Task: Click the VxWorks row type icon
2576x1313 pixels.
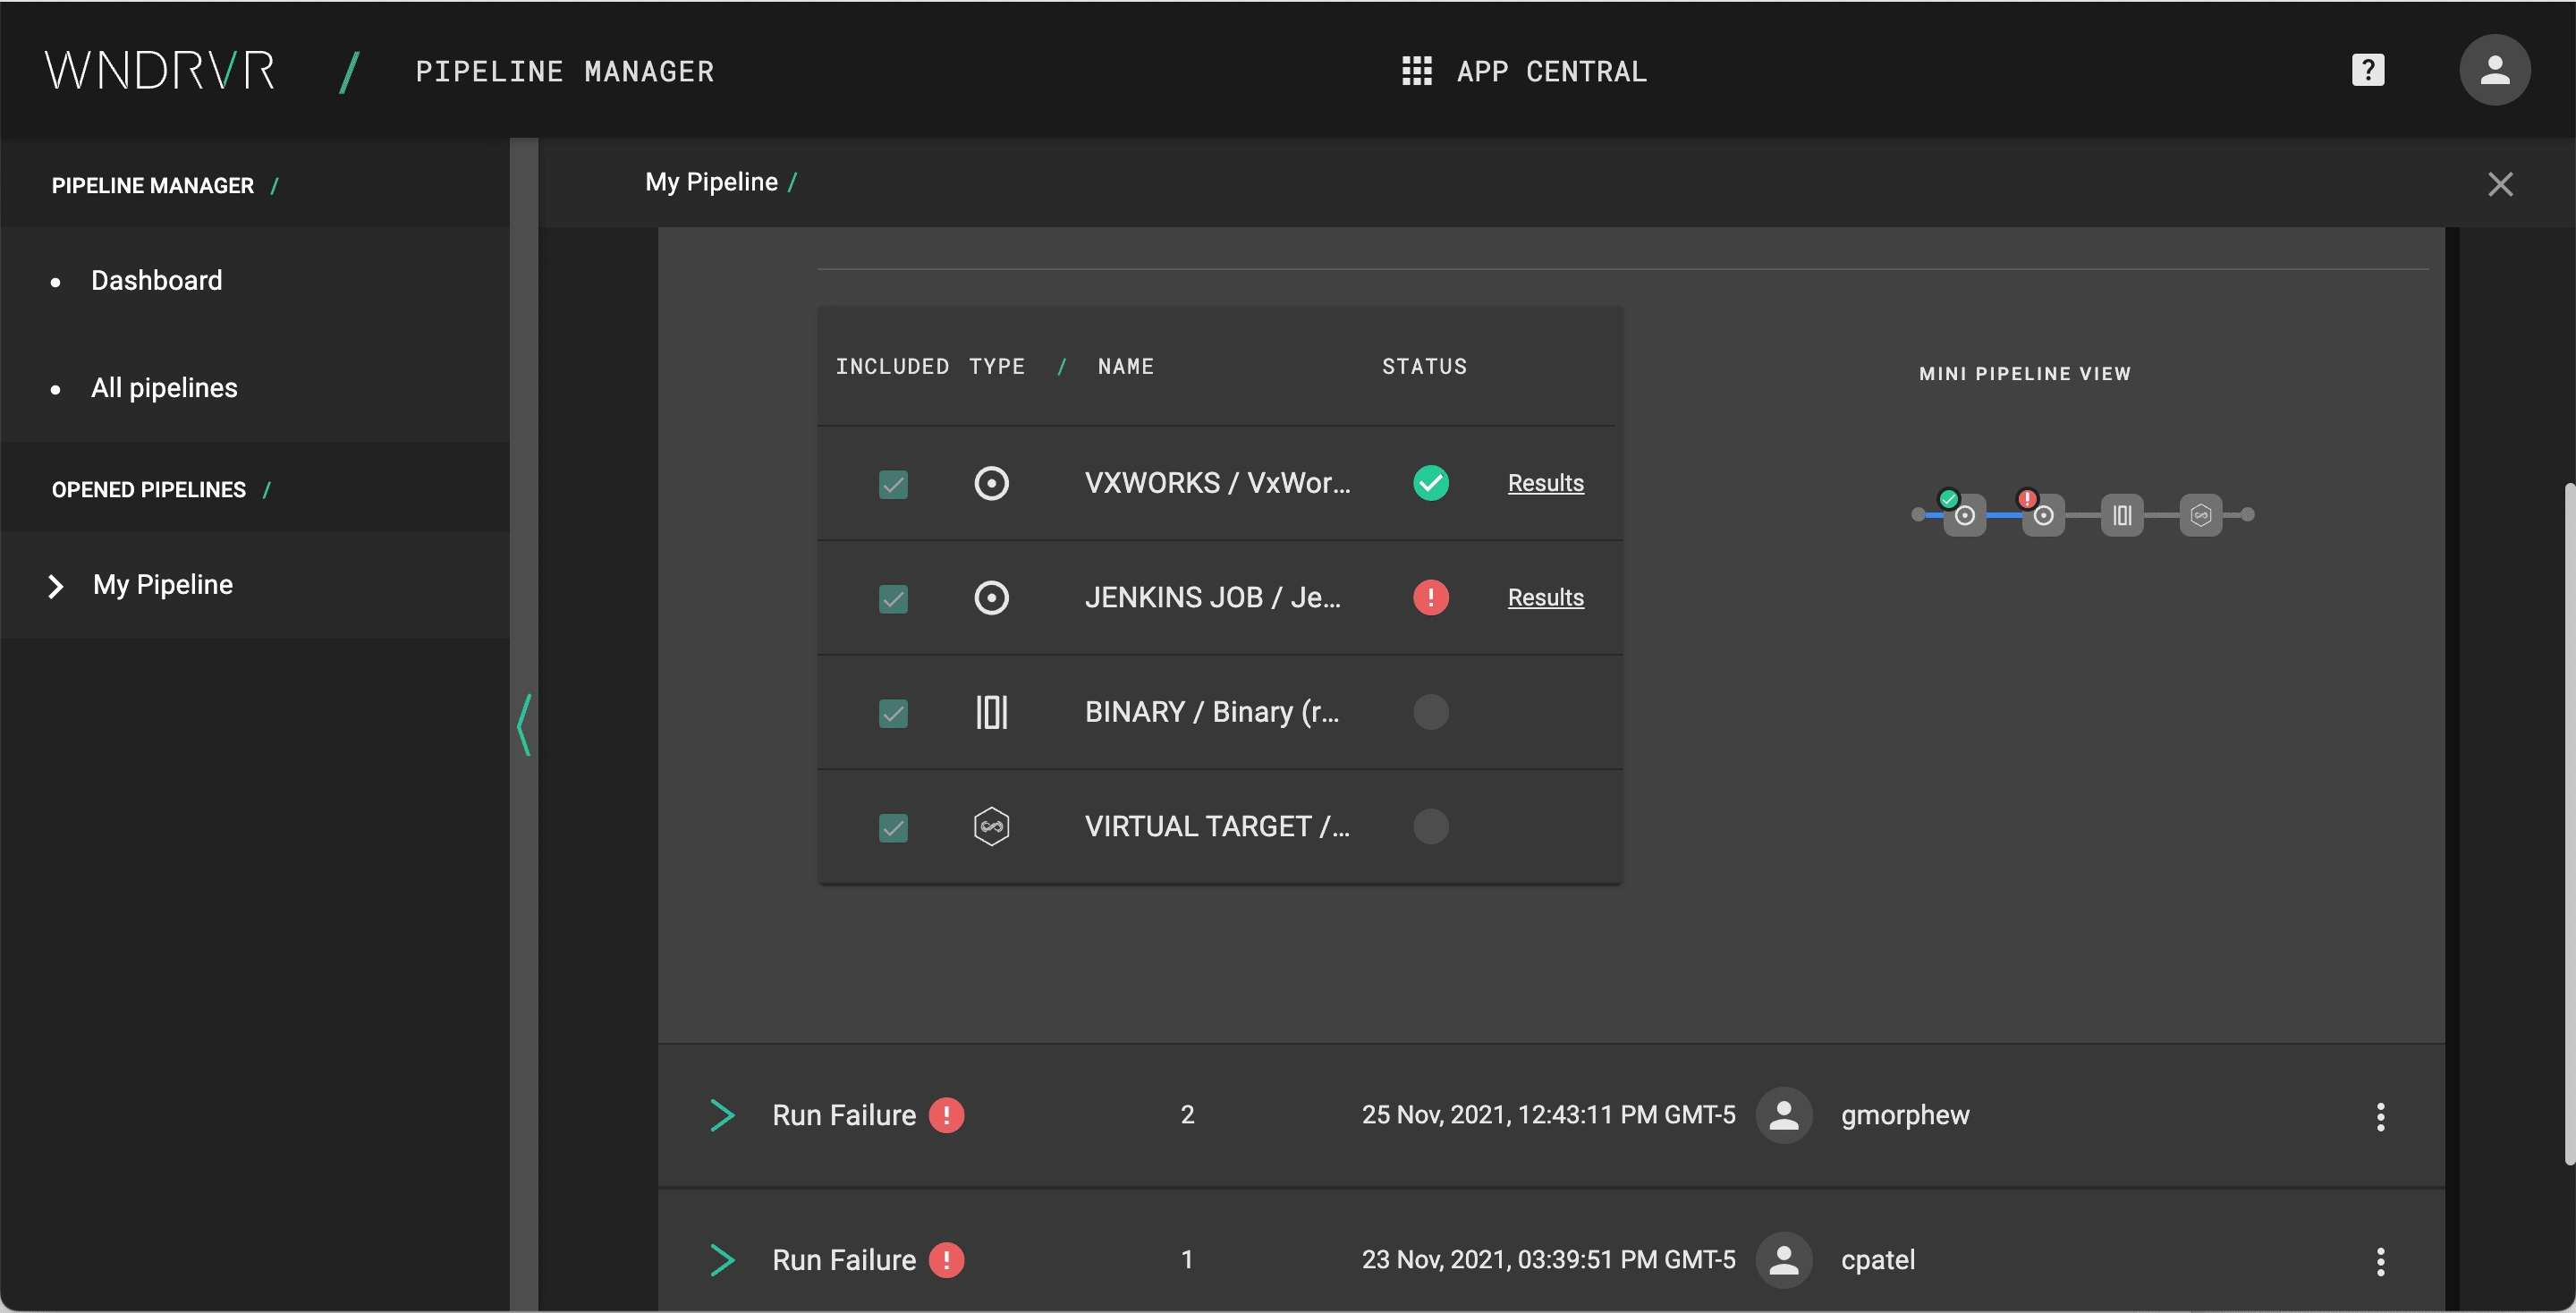Action: pyautogui.click(x=991, y=484)
